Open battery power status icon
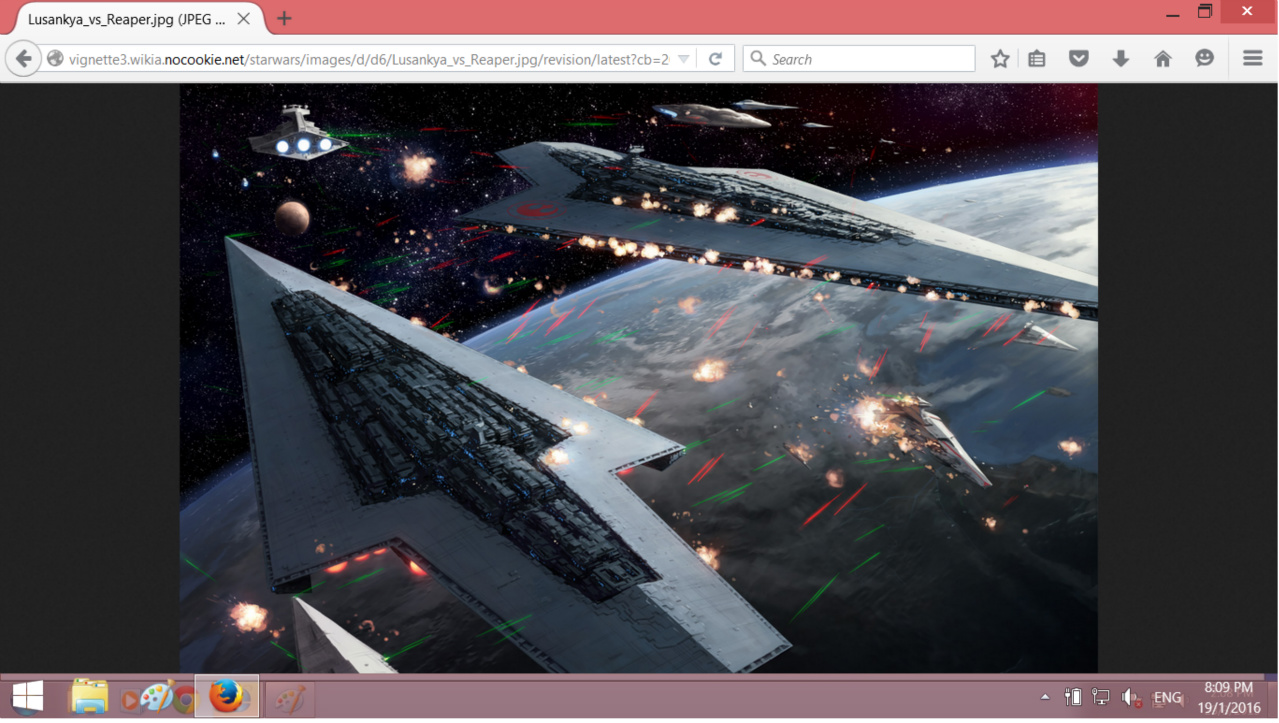 point(1073,697)
